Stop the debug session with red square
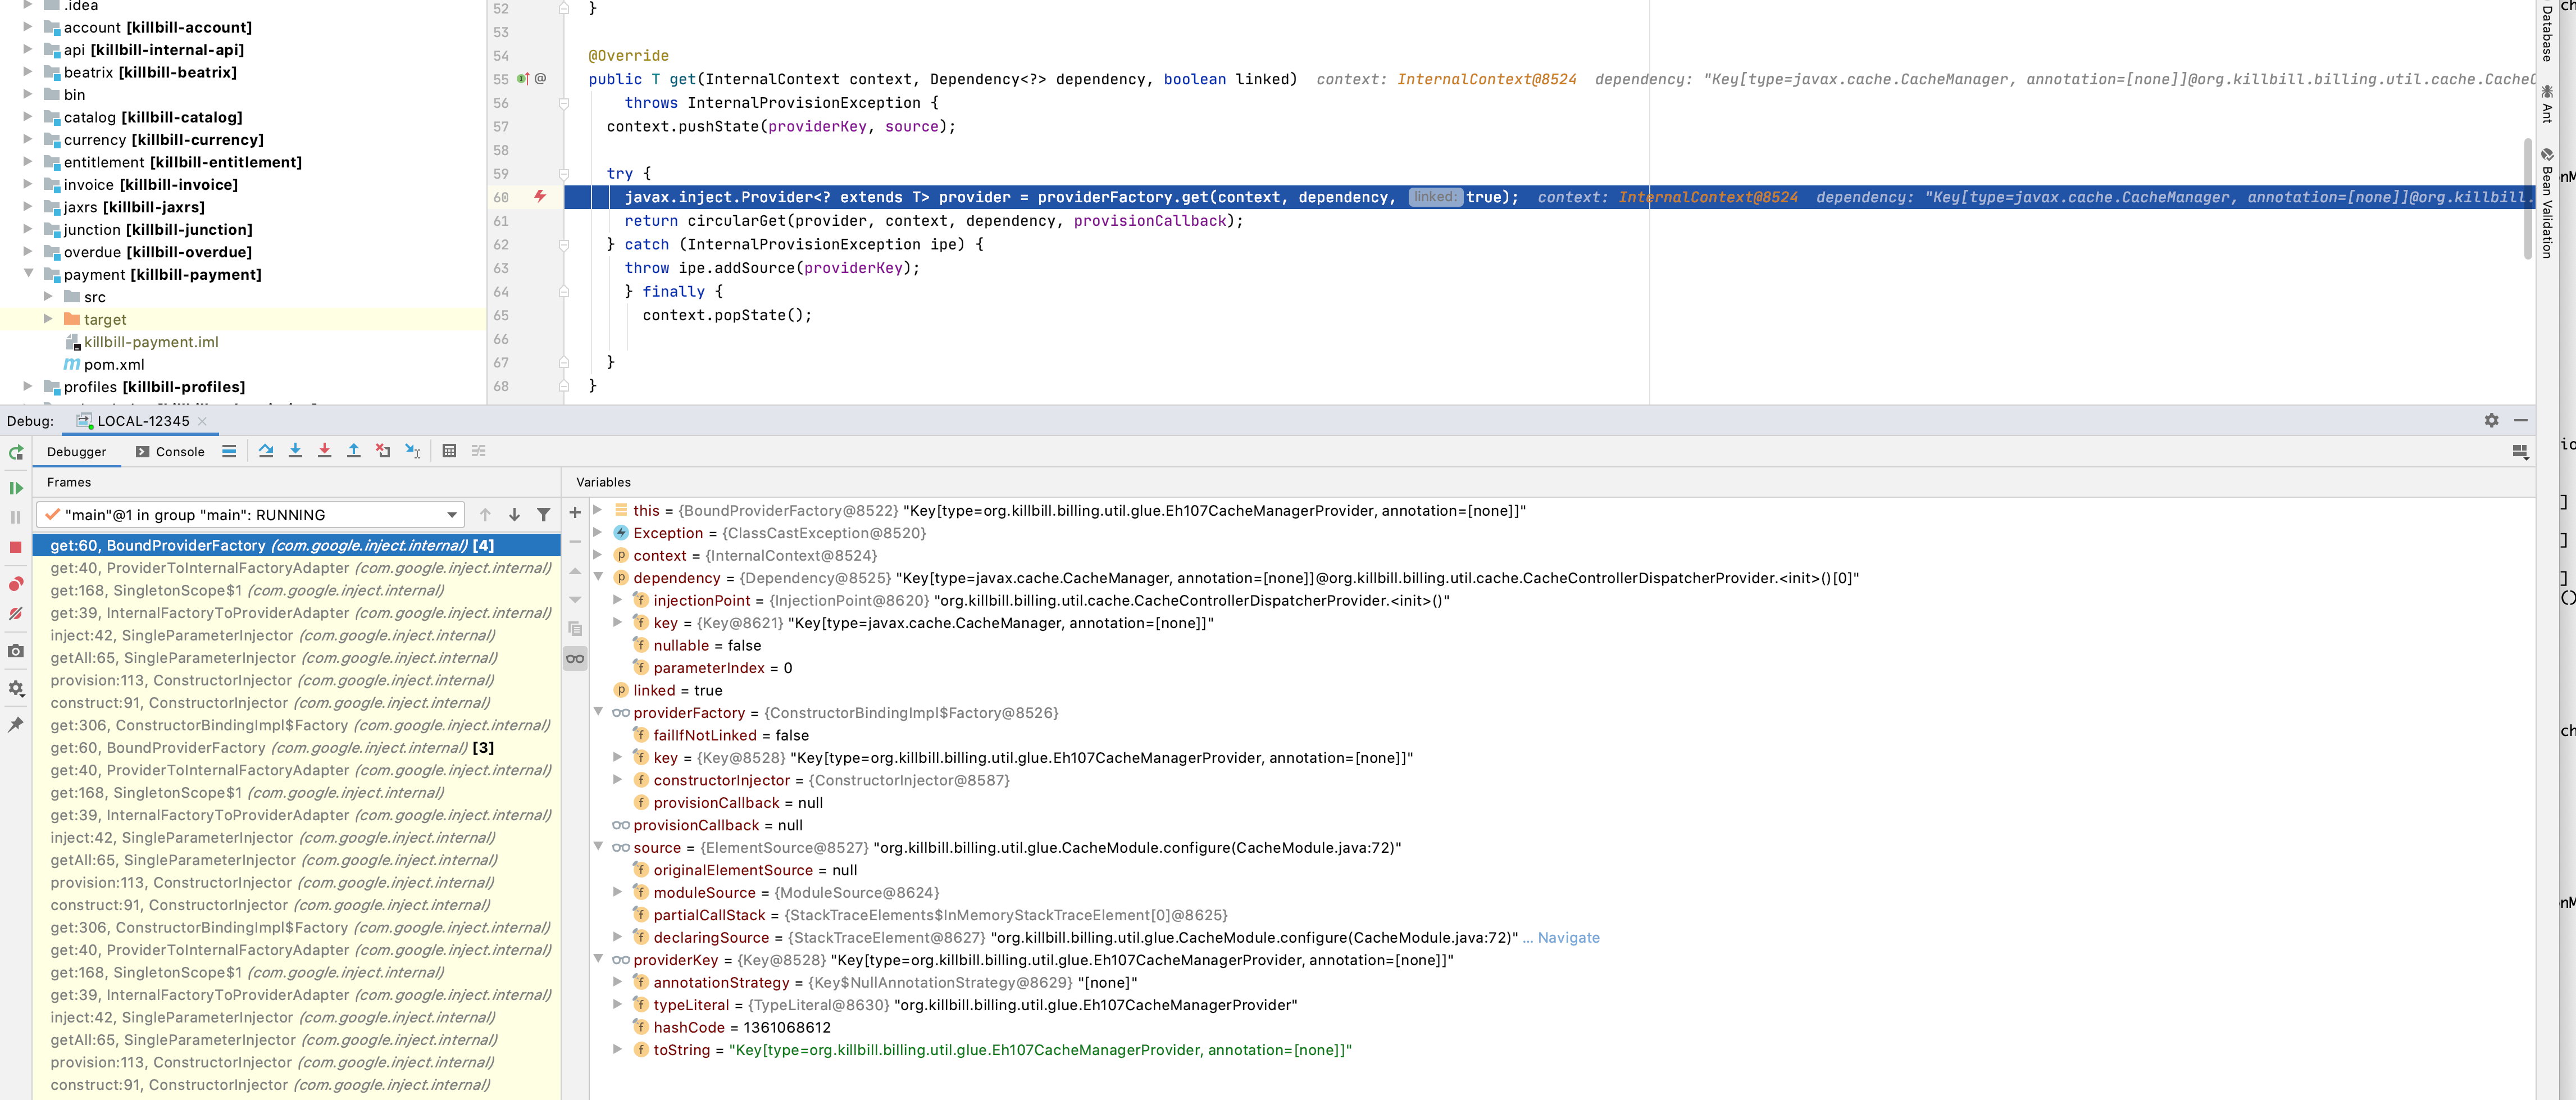Screen dimensions: 2576x1100 pyautogui.click(x=15, y=547)
